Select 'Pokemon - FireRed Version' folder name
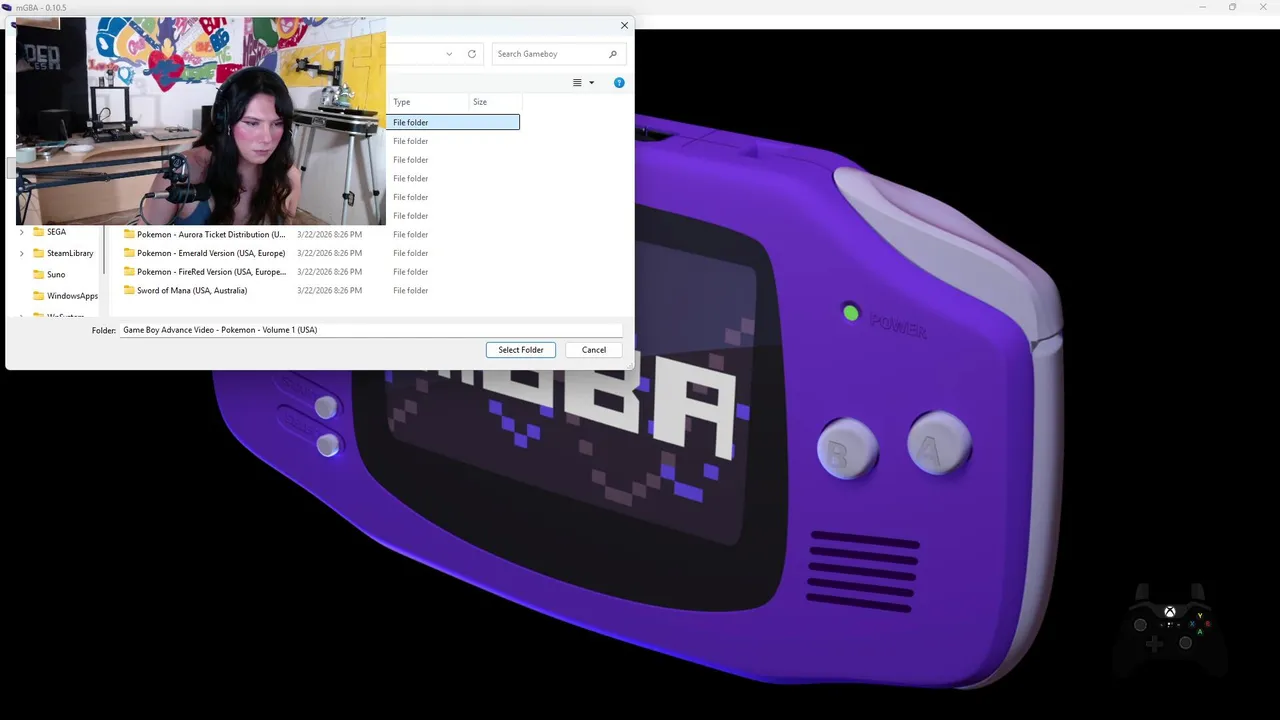The height and width of the screenshot is (720, 1280). [x=211, y=272]
